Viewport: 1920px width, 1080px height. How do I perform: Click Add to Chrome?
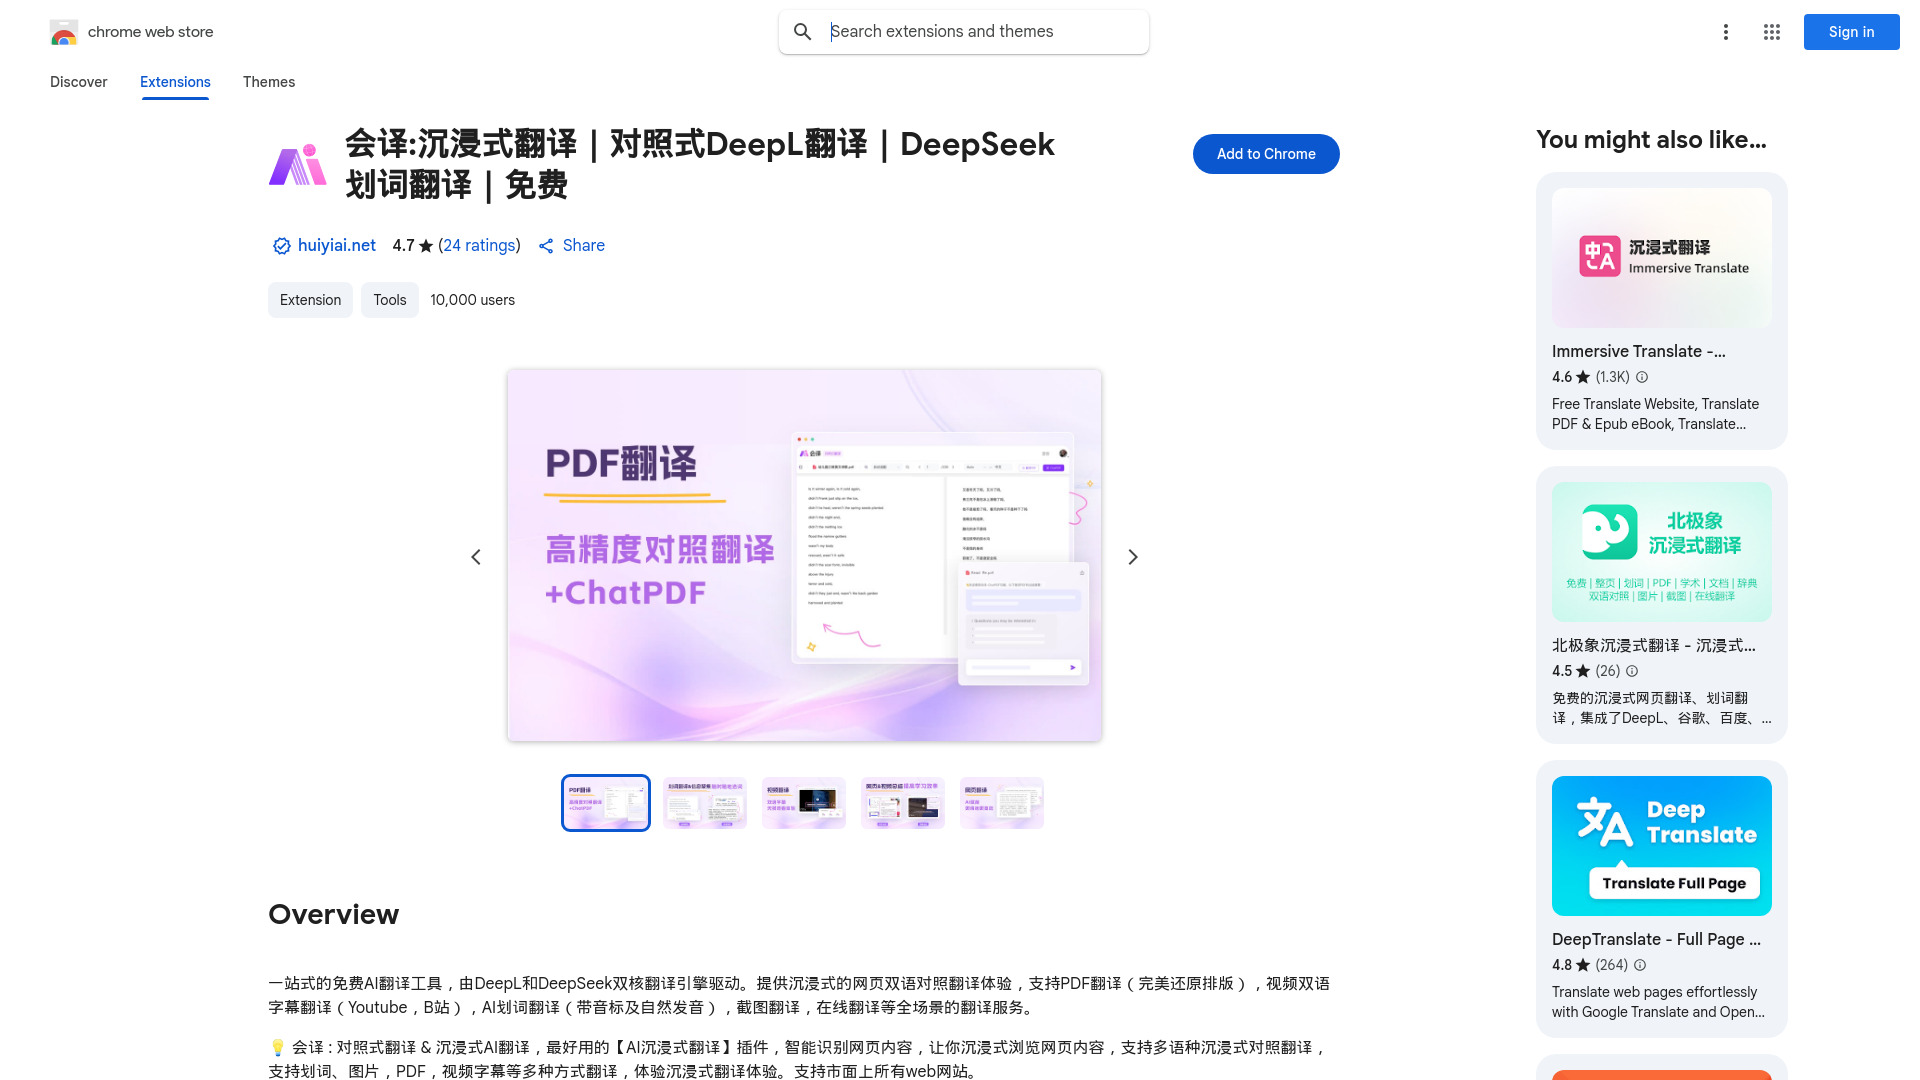[1266, 154]
